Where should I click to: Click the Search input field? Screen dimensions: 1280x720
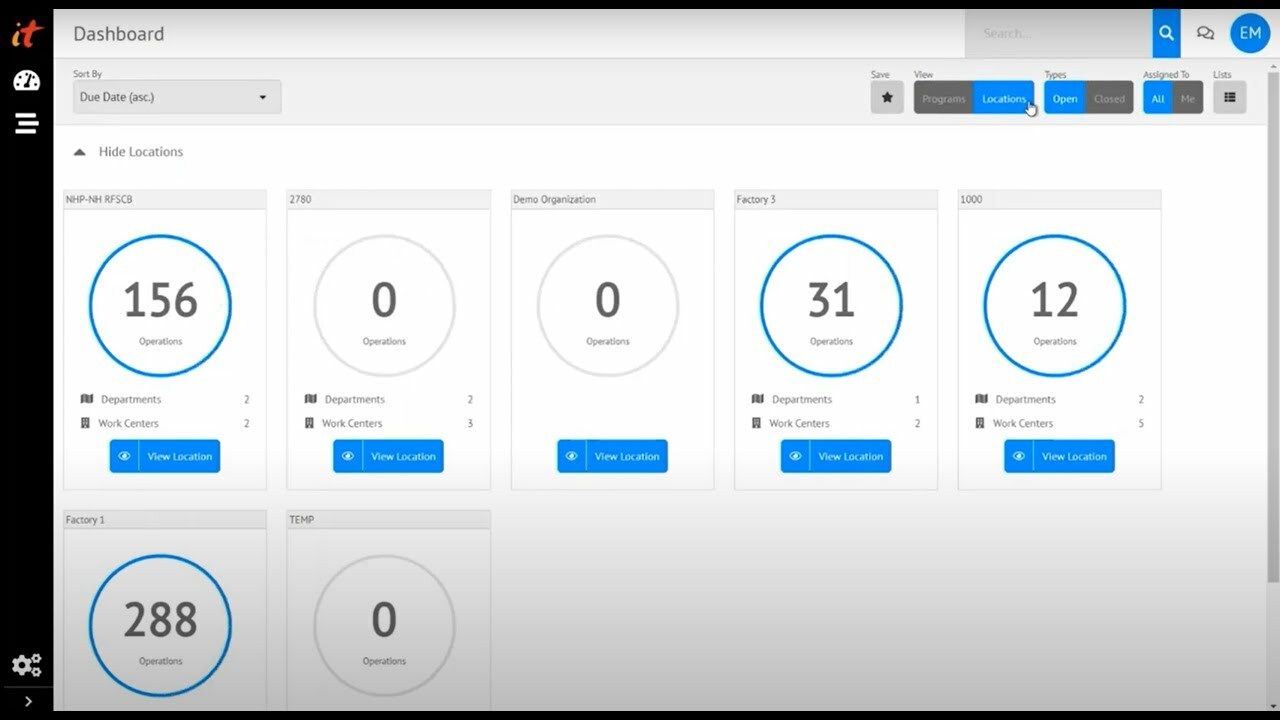click(x=1058, y=33)
